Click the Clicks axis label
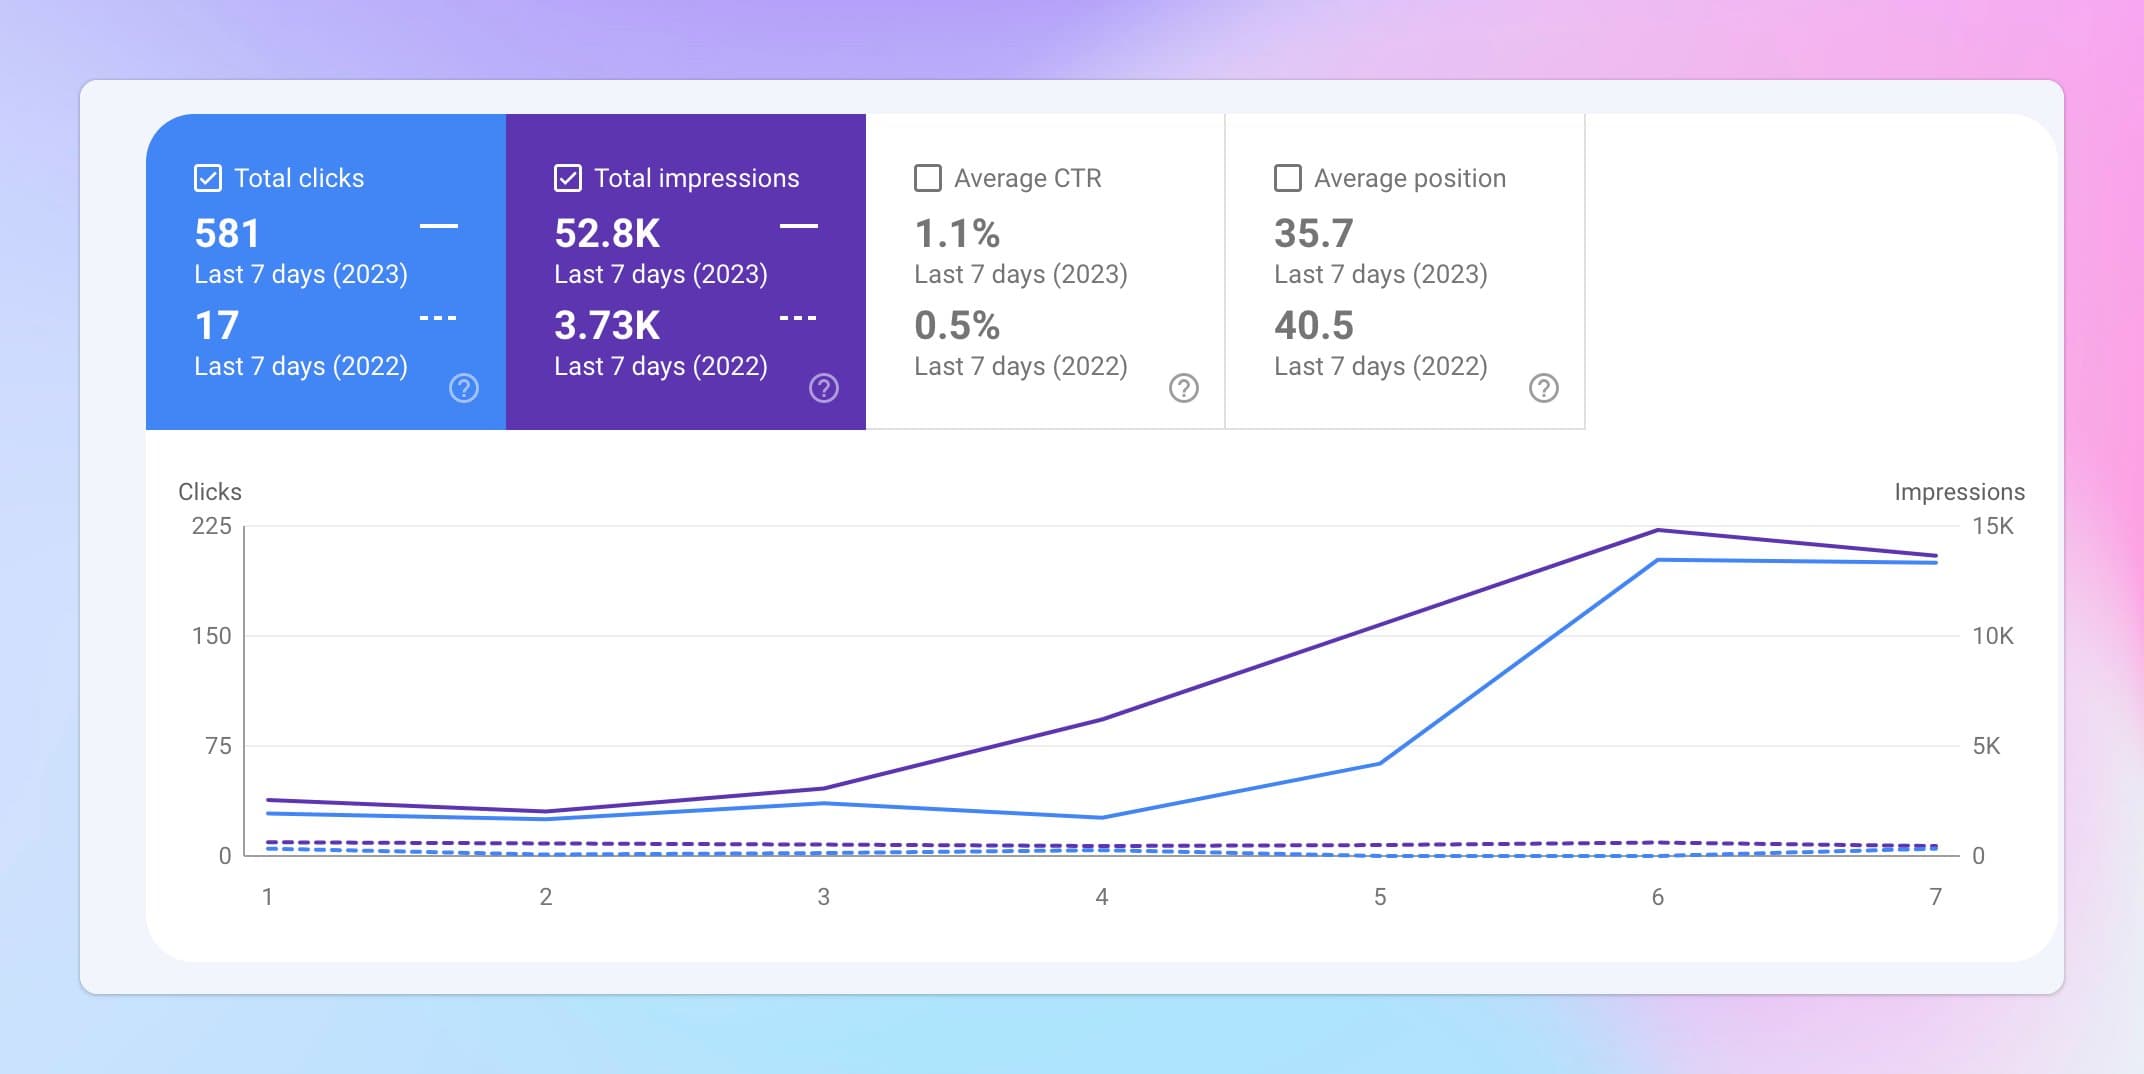The image size is (2144, 1074). (208, 492)
